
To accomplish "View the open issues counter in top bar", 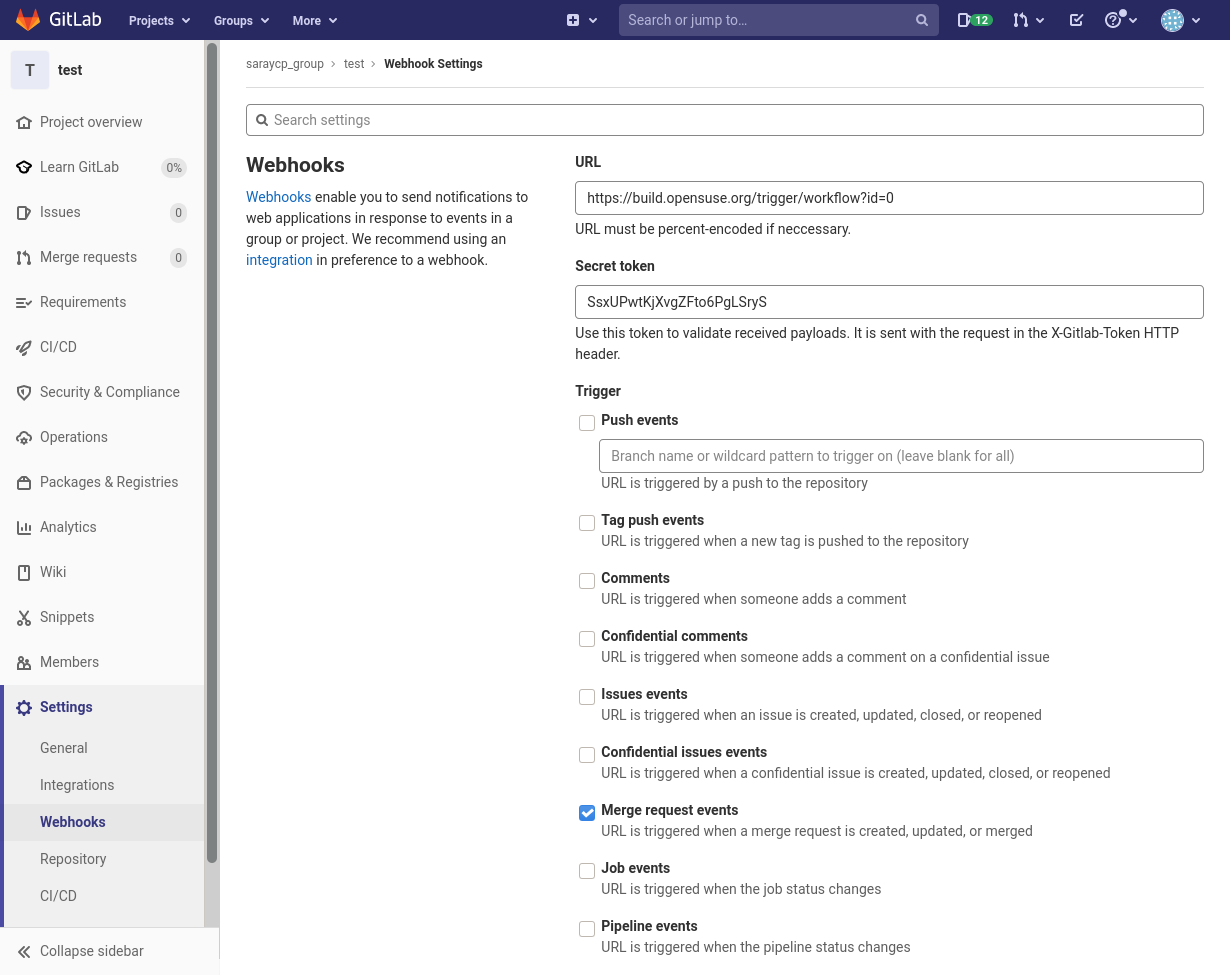I will (x=973, y=19).
